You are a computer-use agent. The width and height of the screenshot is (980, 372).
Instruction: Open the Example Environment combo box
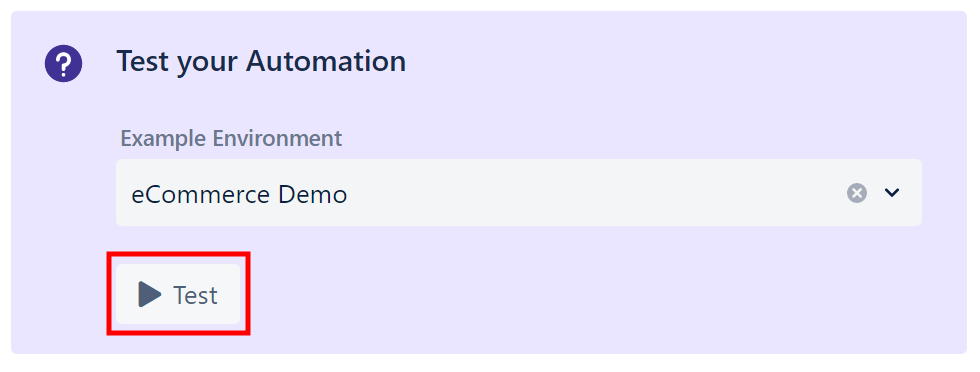coord(518,193)
